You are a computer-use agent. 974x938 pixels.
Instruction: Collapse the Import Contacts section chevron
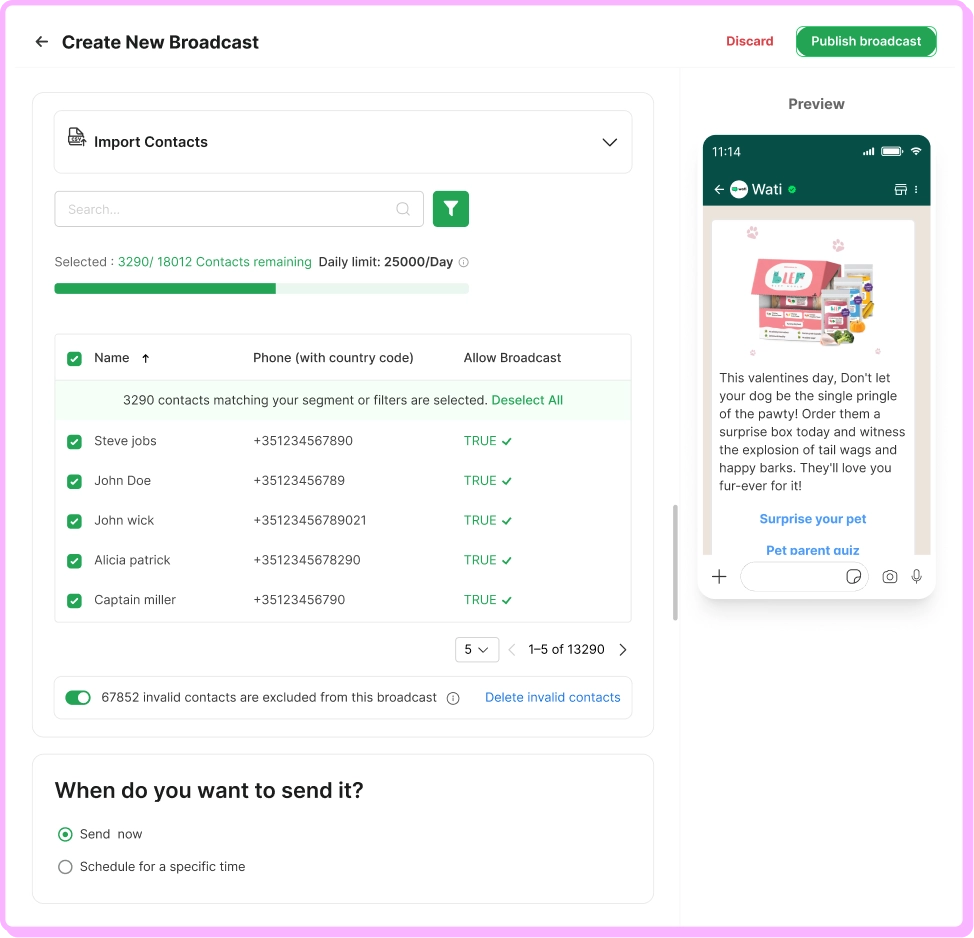tap(609, 142)
